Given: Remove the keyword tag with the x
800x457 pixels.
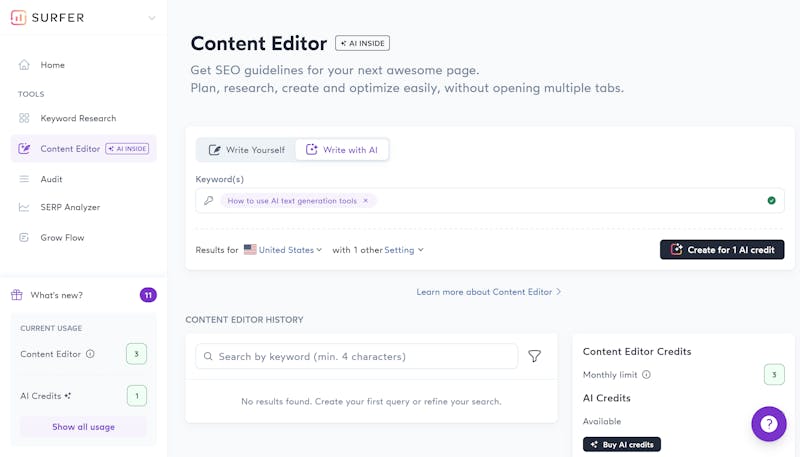Looking at the screenshot, I should click(x=366, y=201).
